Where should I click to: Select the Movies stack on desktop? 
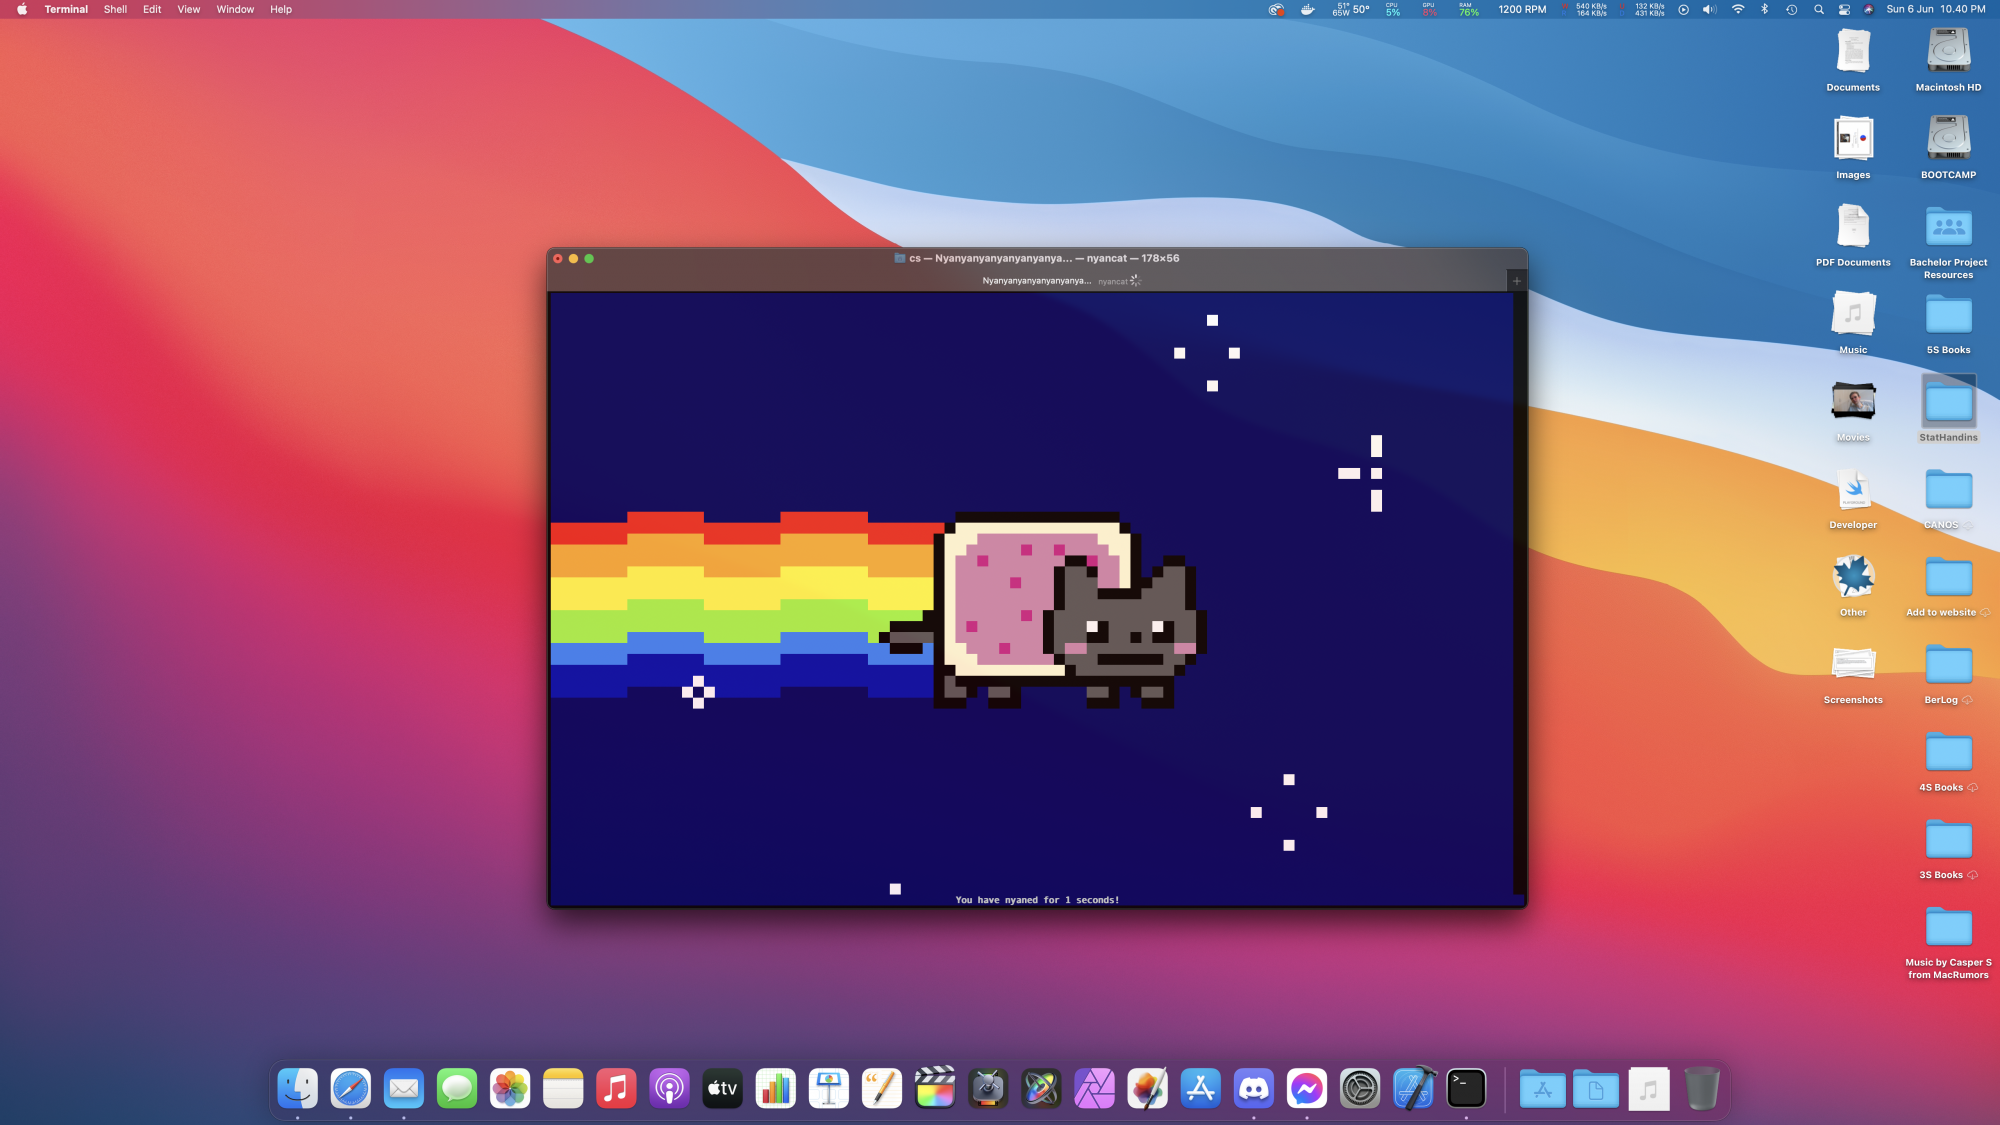tap(1853, 410)
